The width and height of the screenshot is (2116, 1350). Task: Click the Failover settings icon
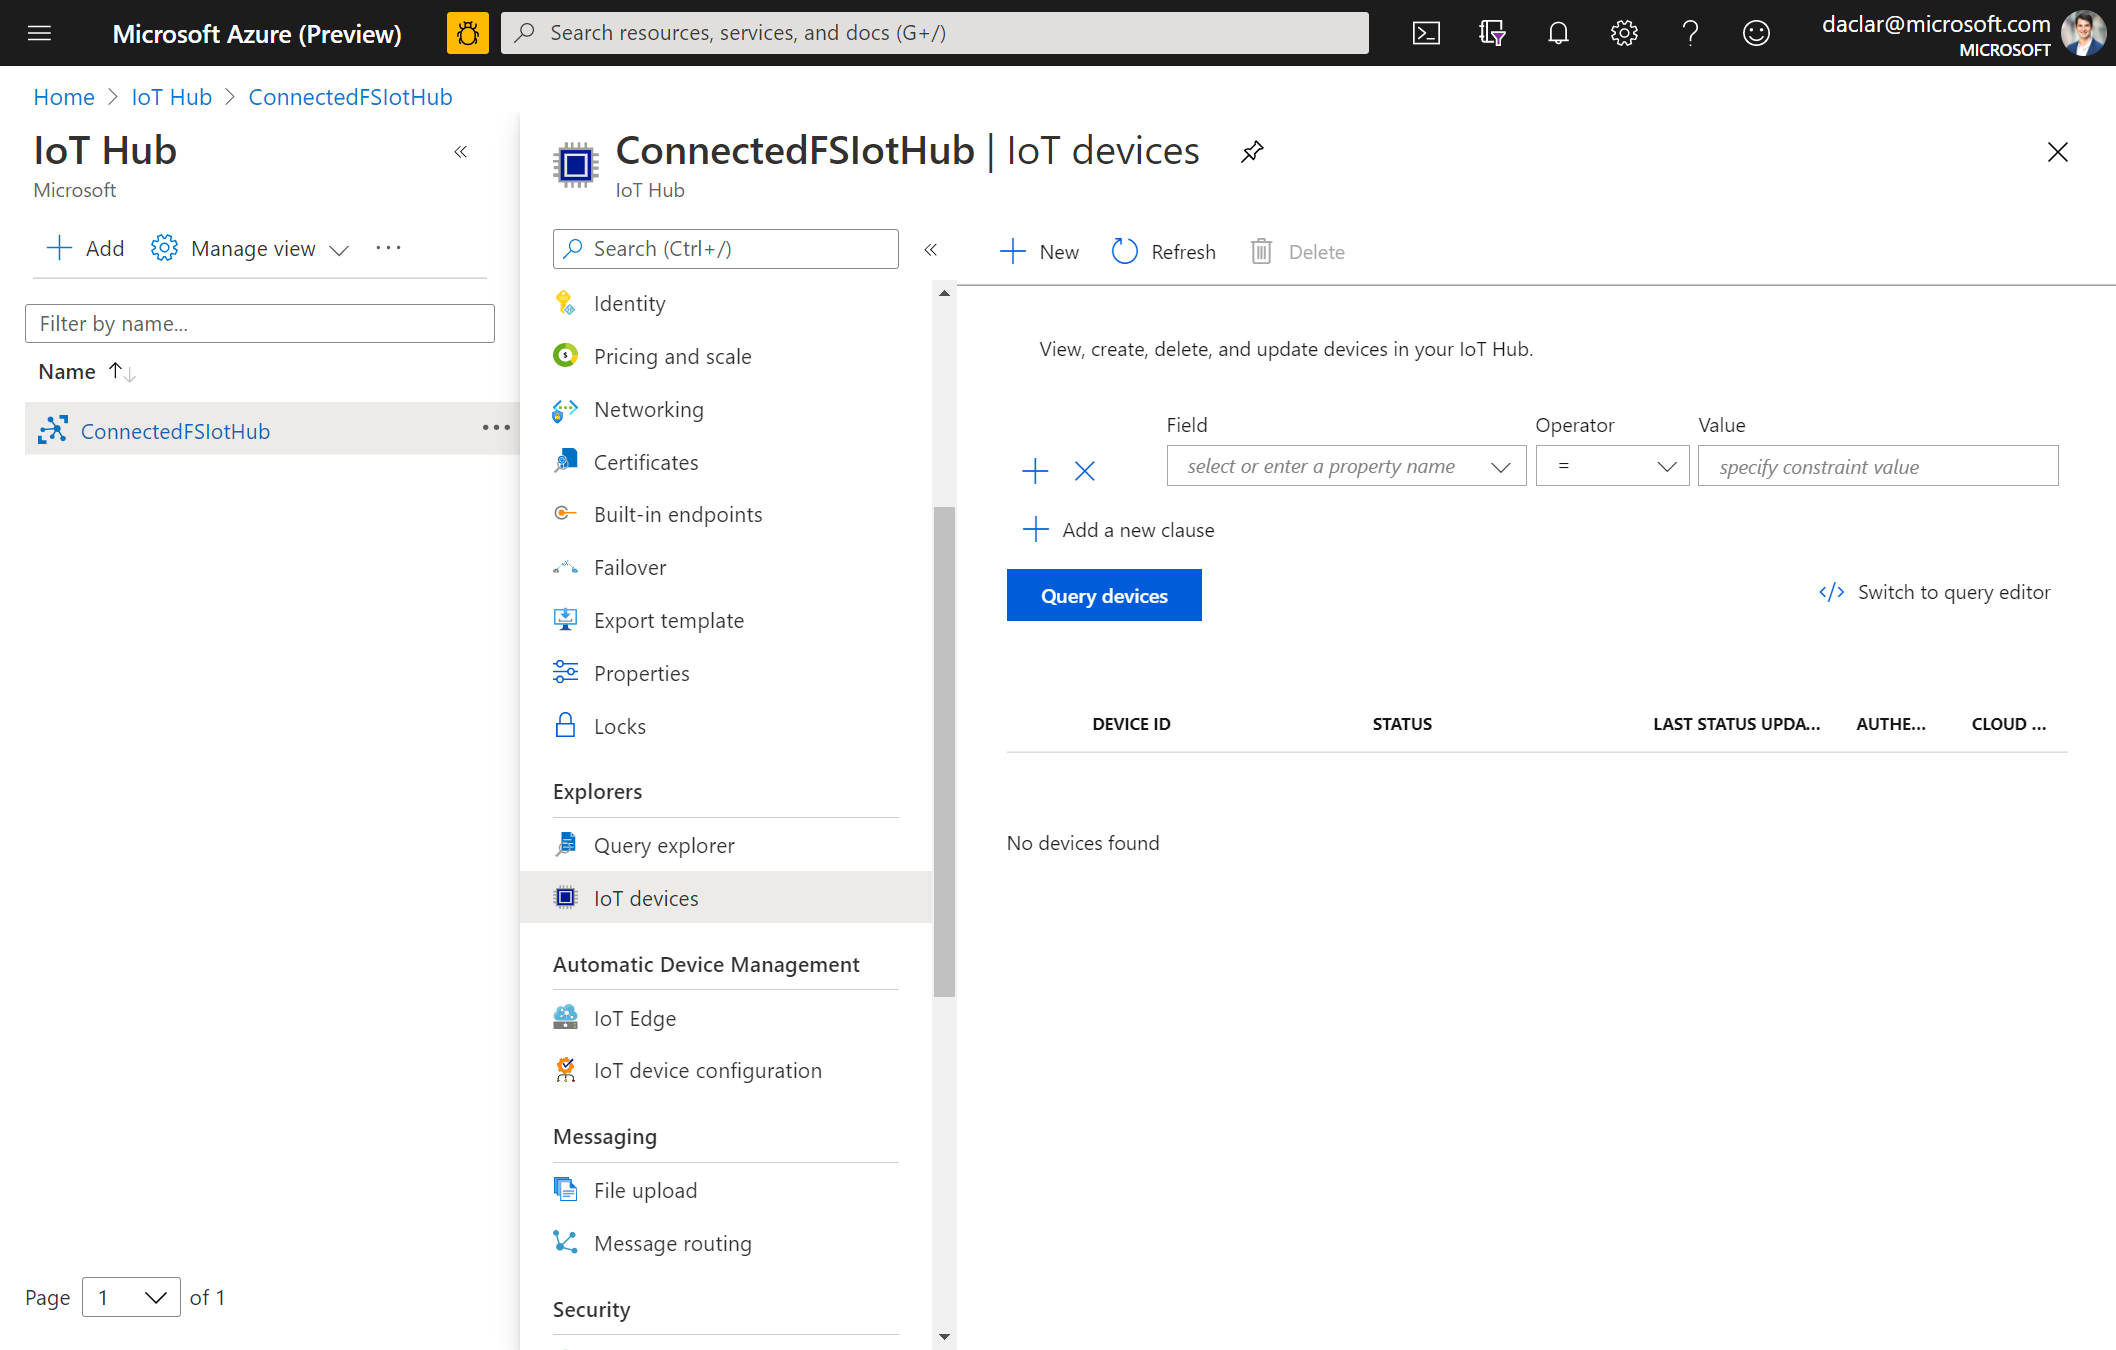[x=568, y=568]
